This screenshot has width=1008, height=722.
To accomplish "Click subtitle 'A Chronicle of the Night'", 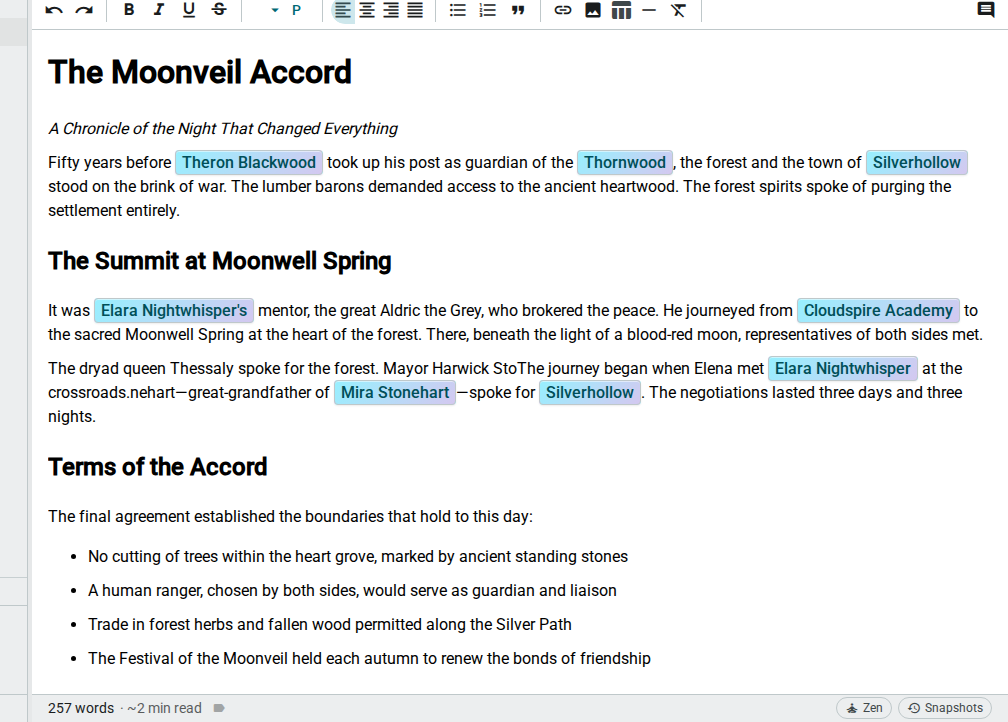I will pos(223,129).
